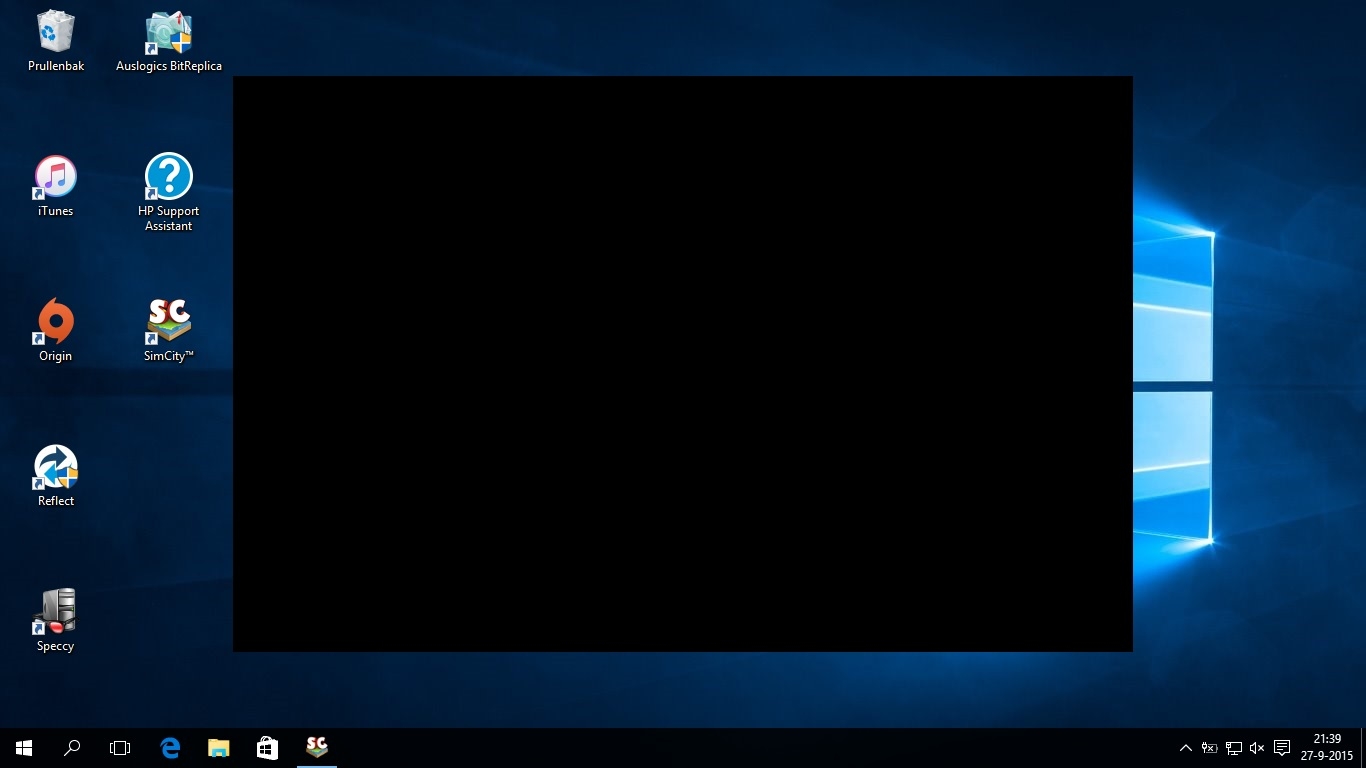Select the Speccy desktop shortcut
Image resolution: width=1366 pixels, height=768 pixels.
[56, 613]
